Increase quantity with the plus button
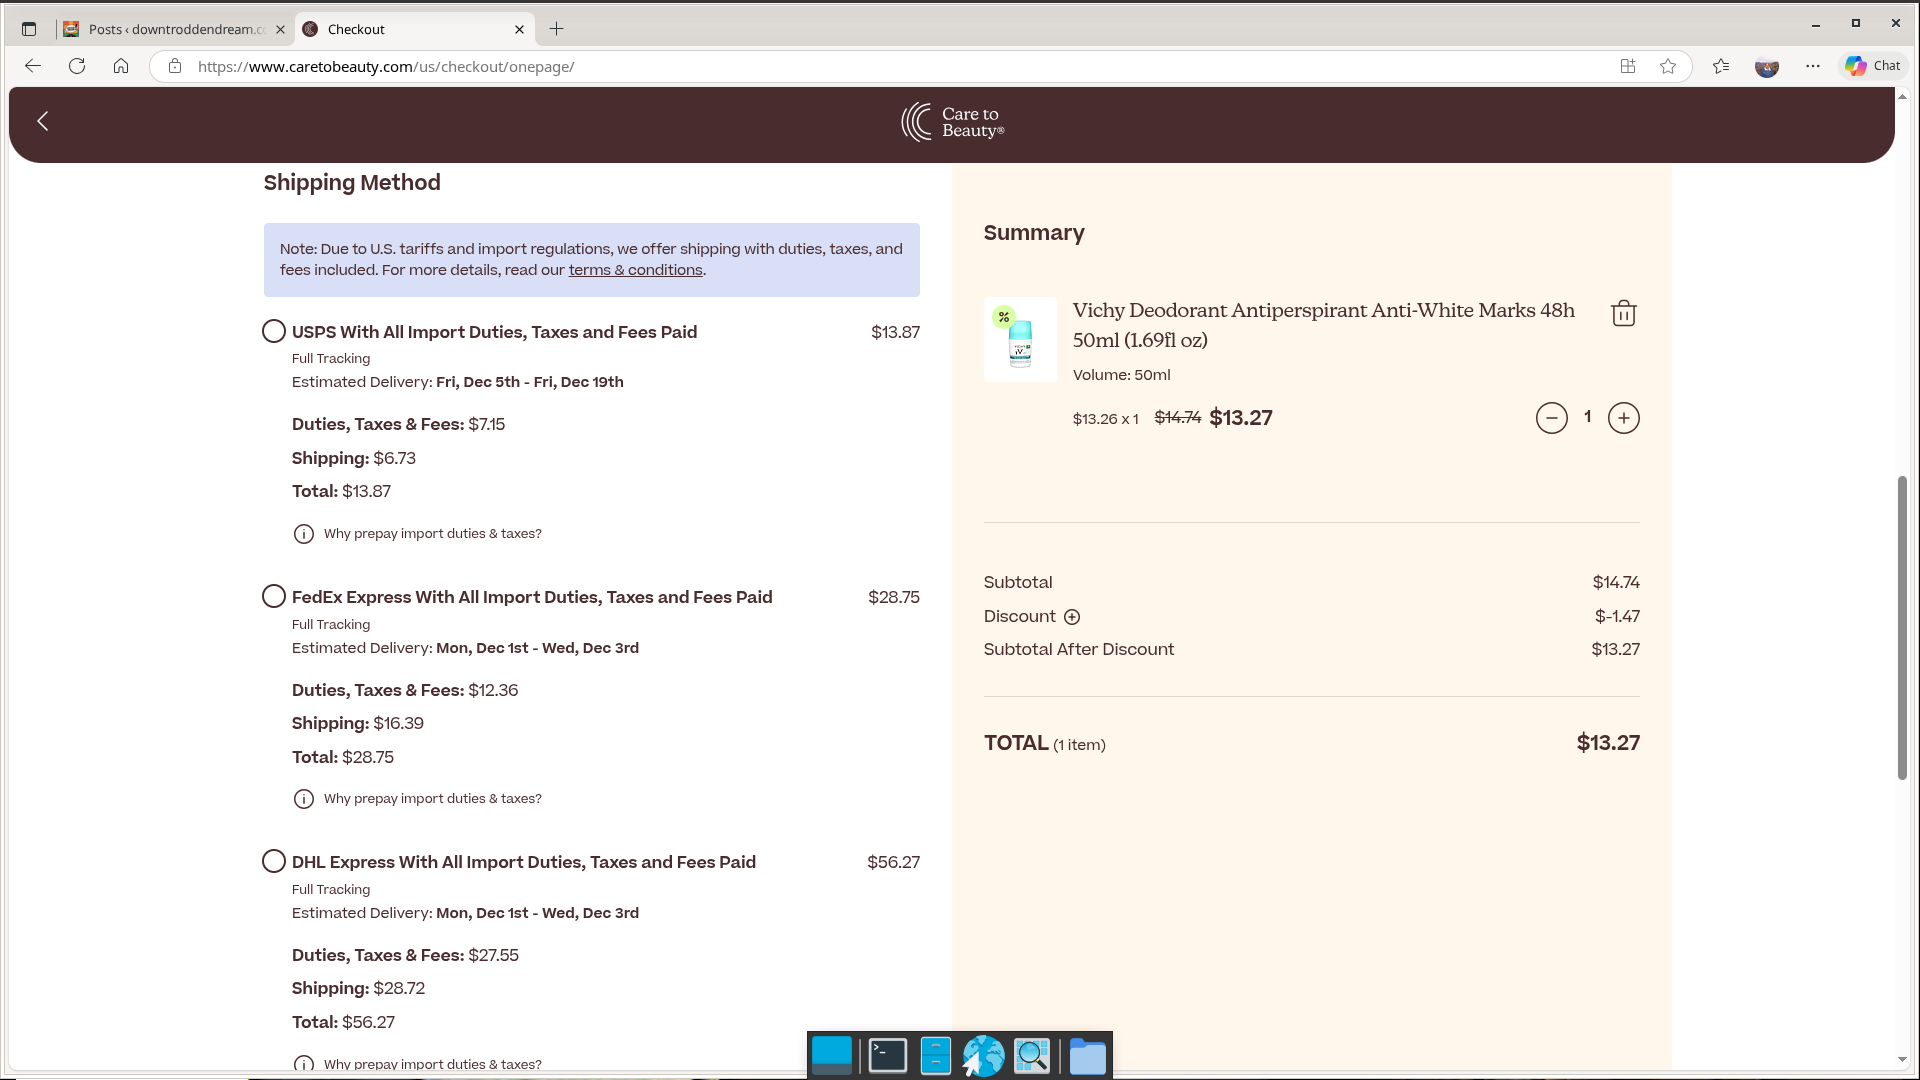 tap(1623, 418)
